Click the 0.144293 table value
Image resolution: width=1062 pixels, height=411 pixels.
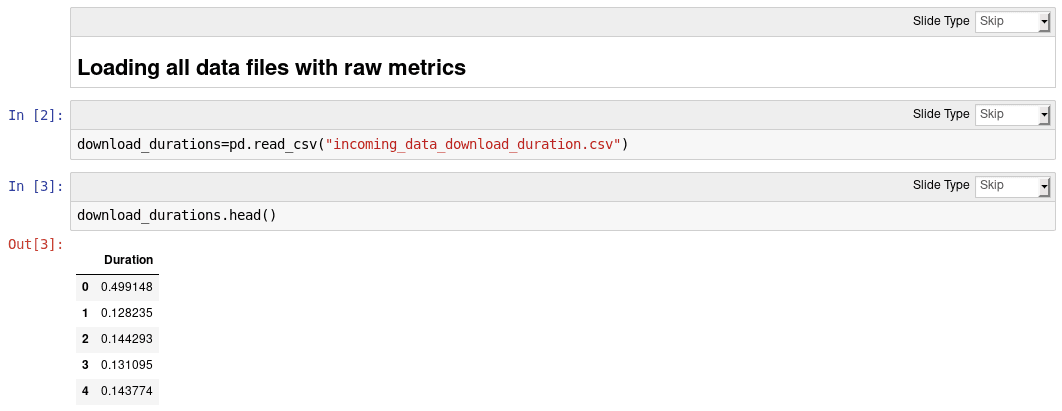click(127, 339)
